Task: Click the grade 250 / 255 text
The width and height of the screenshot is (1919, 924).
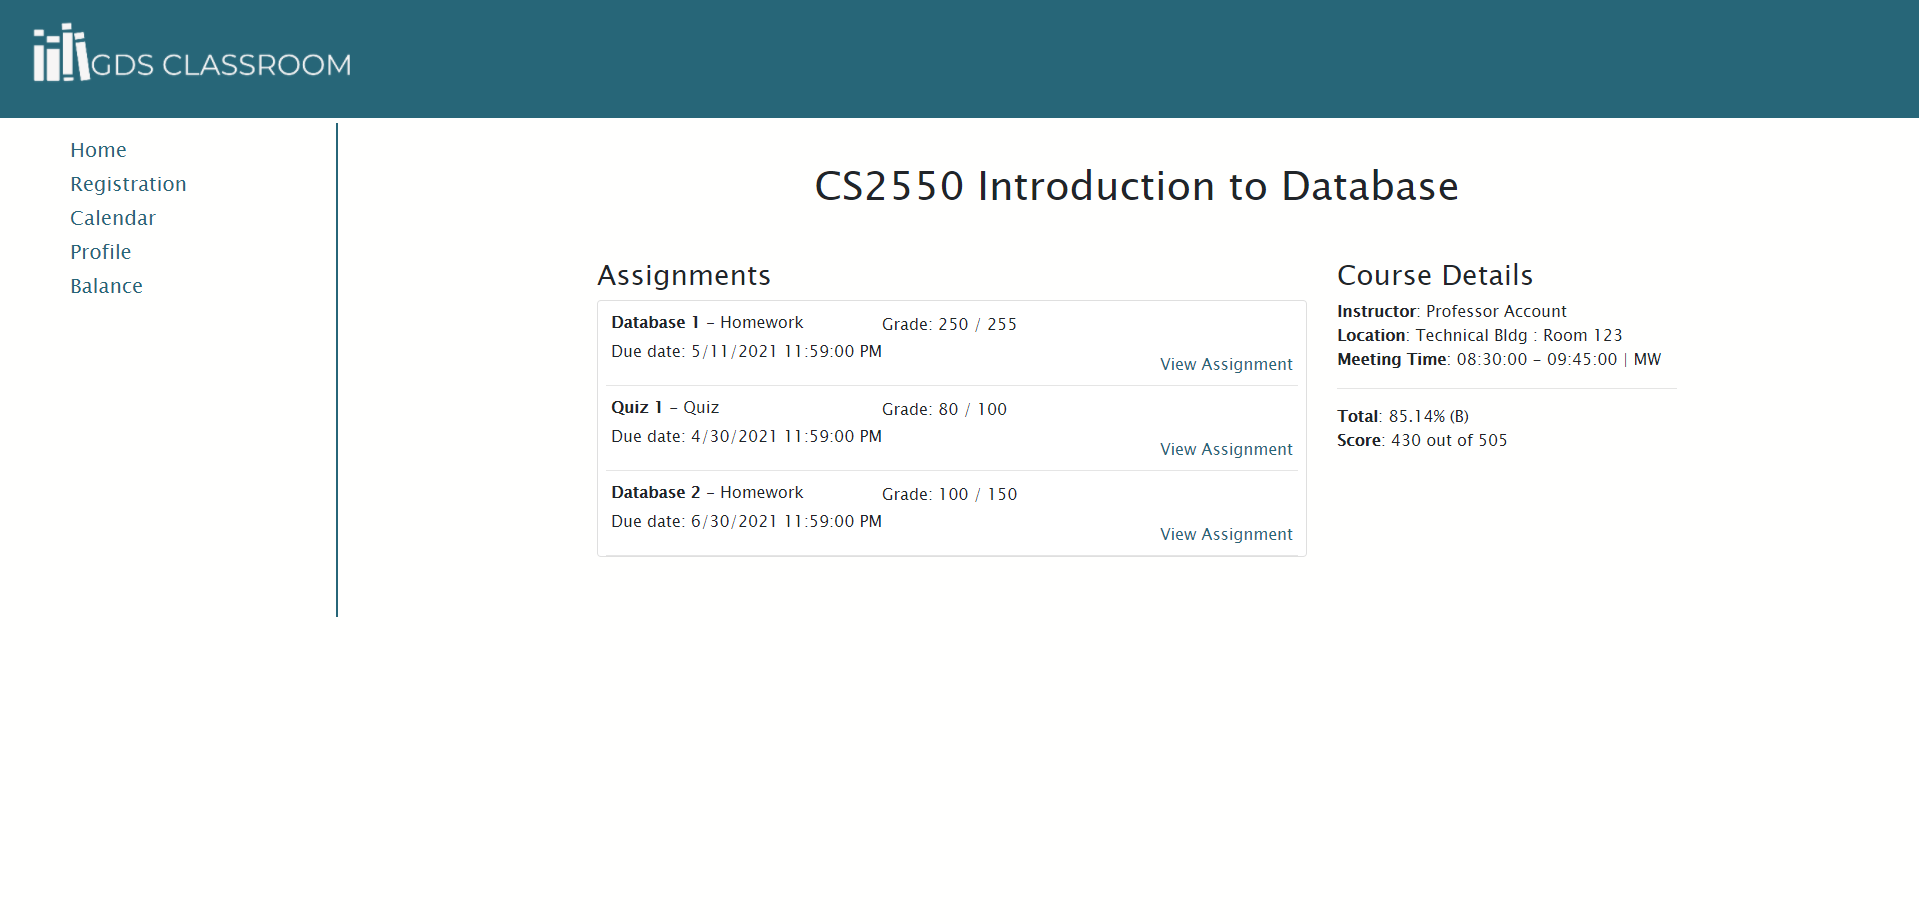Action: click(949, 324)
